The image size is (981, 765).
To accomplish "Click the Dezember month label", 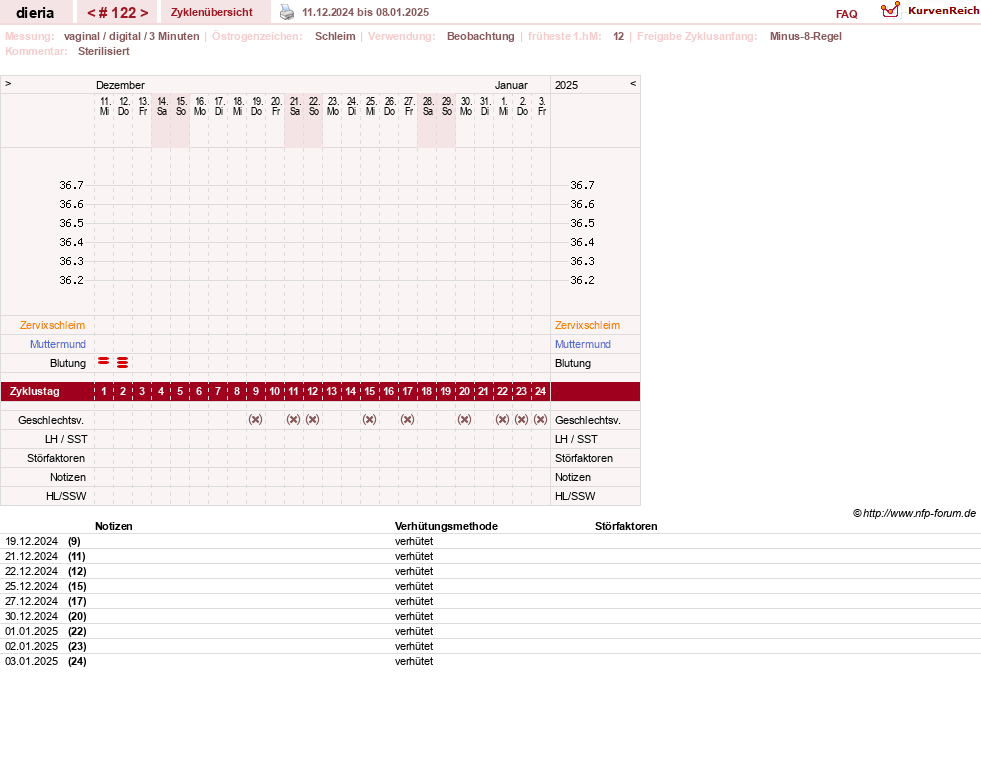I will click(x=120, y=85).
